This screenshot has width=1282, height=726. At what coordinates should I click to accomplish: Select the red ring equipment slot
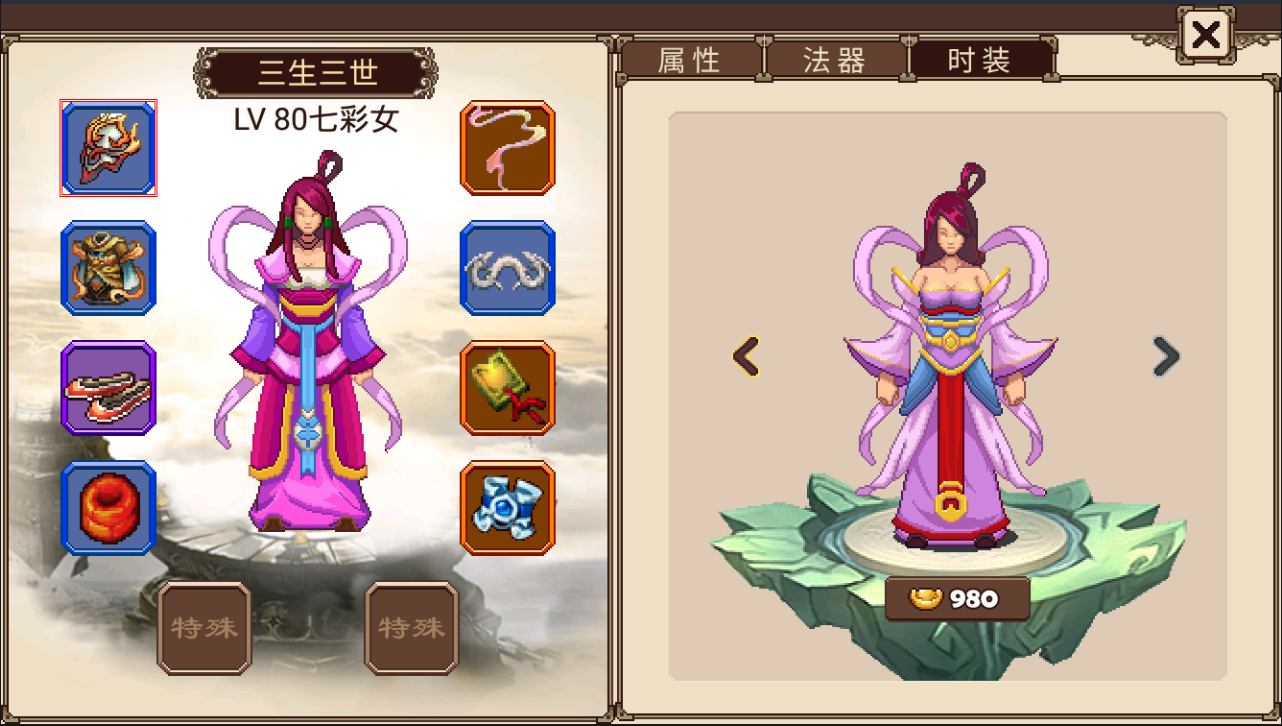(108, 508)
